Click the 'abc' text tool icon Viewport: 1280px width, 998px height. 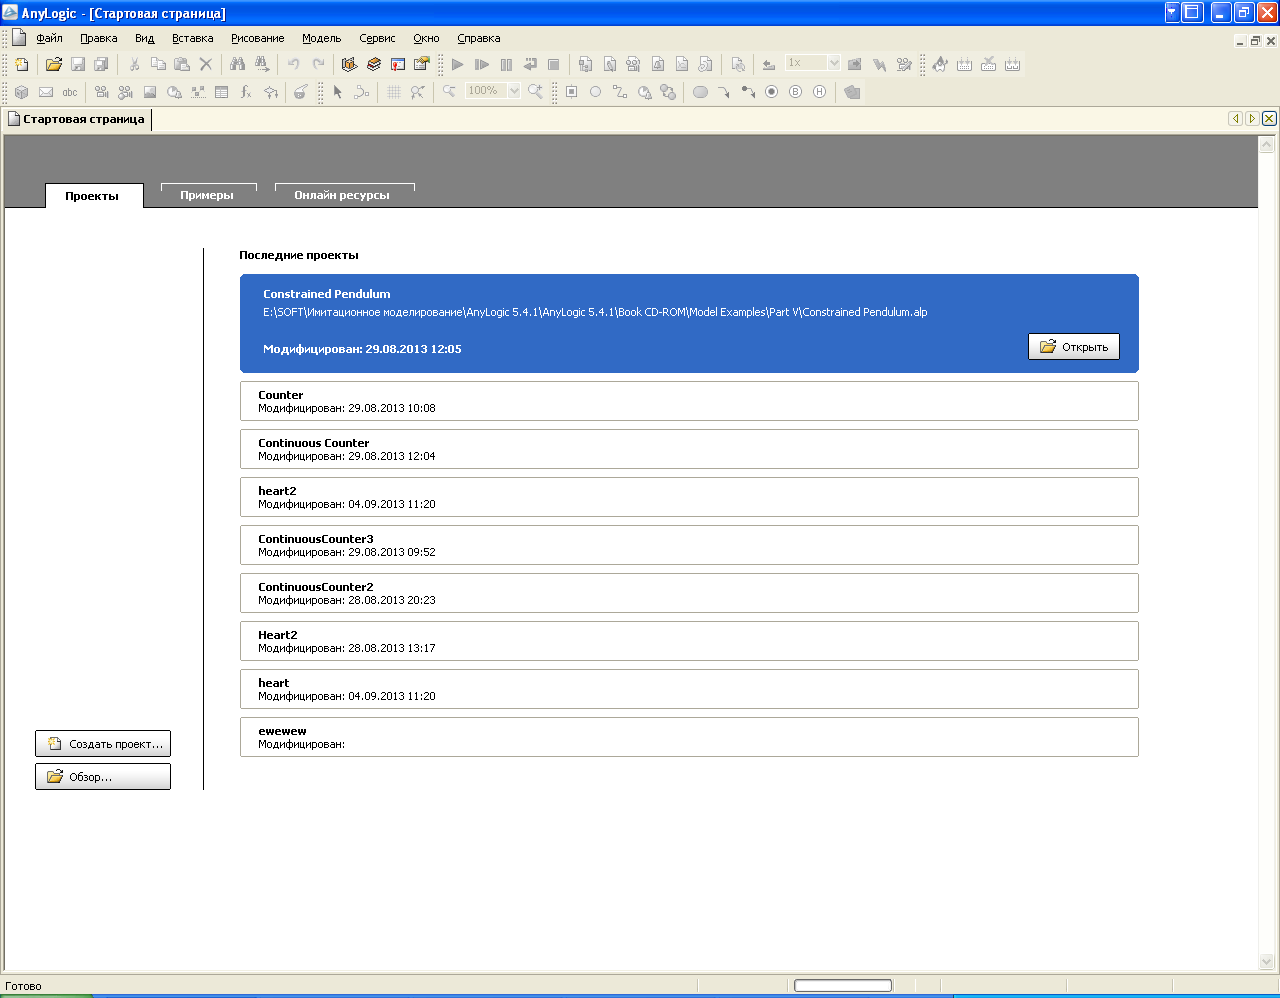(70, 92)
